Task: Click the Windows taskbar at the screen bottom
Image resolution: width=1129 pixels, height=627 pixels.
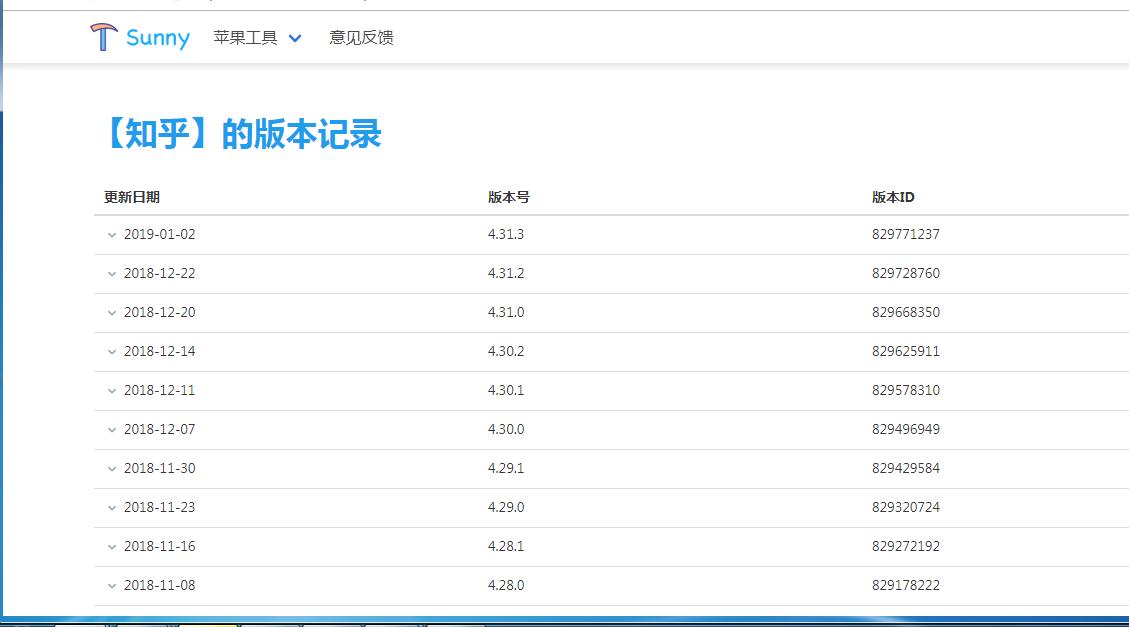Action: click(564, 621)
